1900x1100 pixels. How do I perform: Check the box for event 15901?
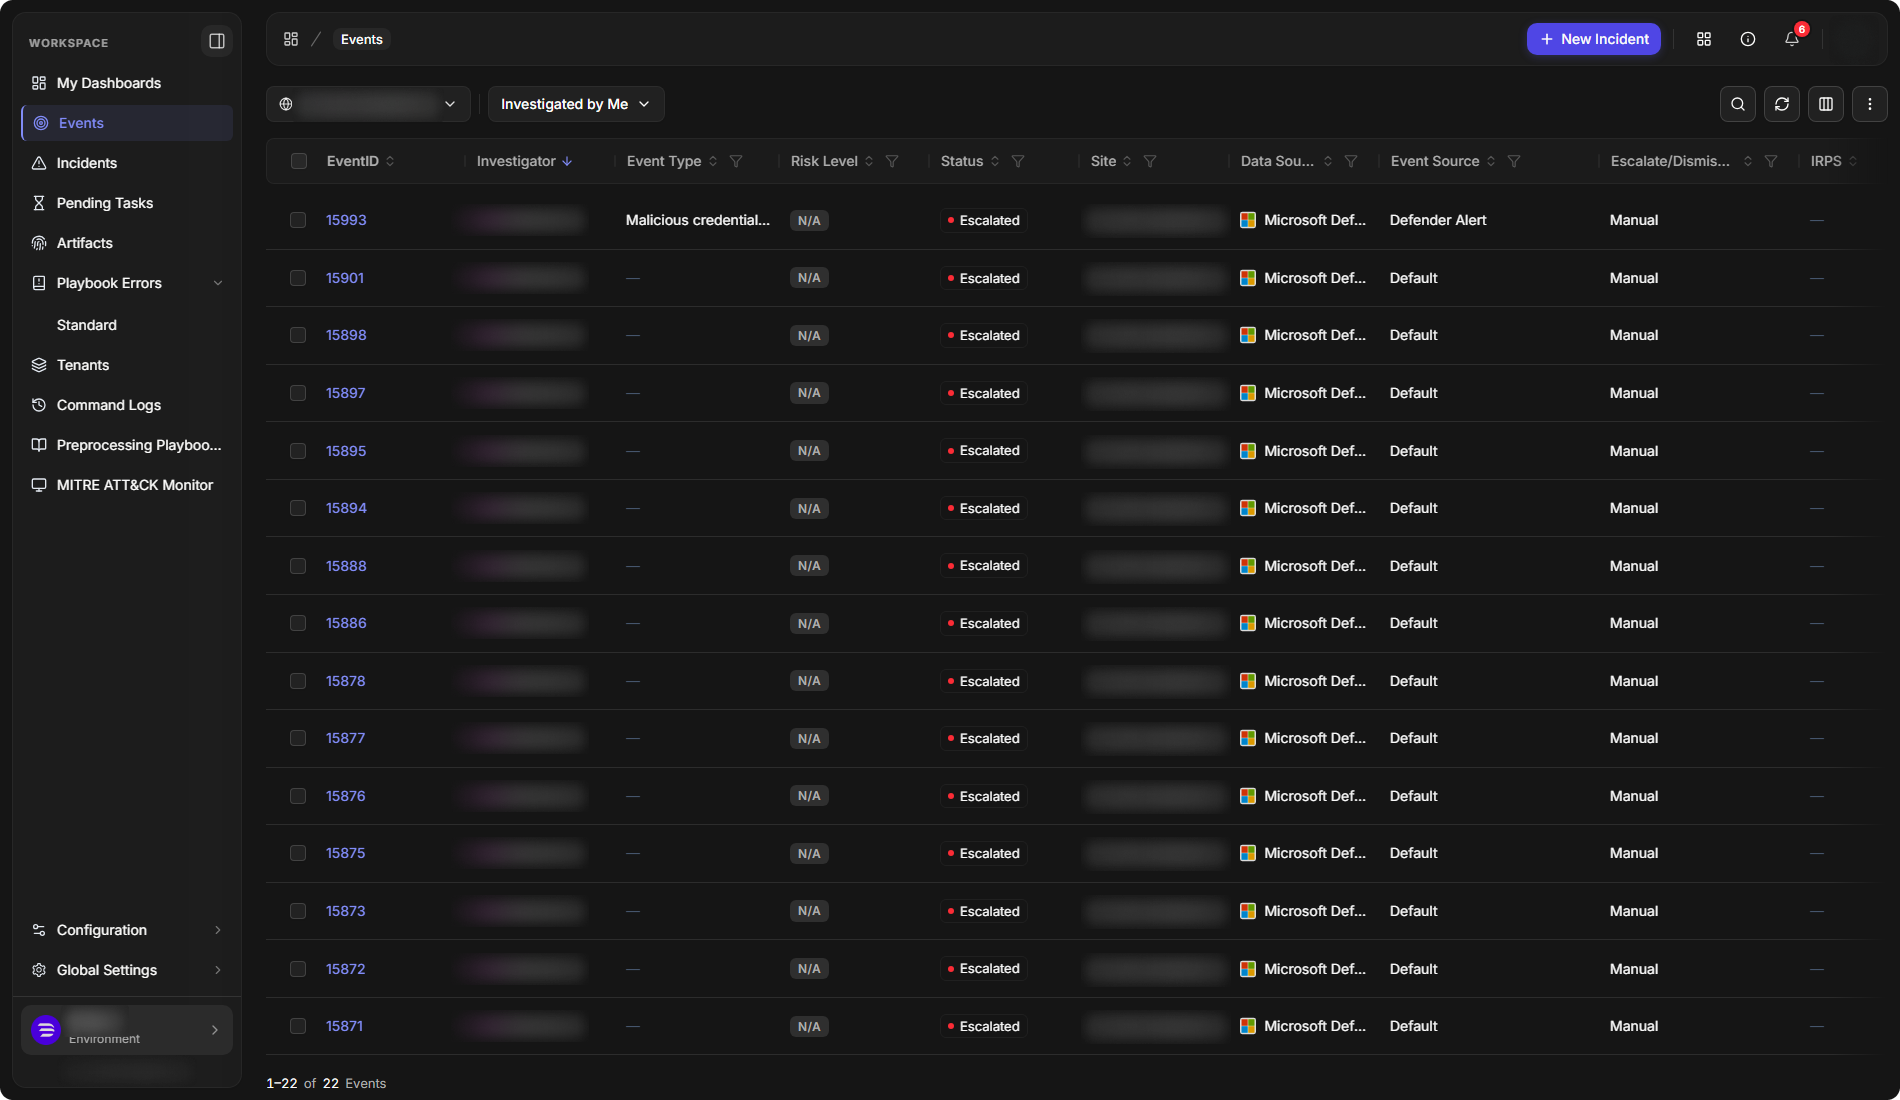tap(298, 278)
